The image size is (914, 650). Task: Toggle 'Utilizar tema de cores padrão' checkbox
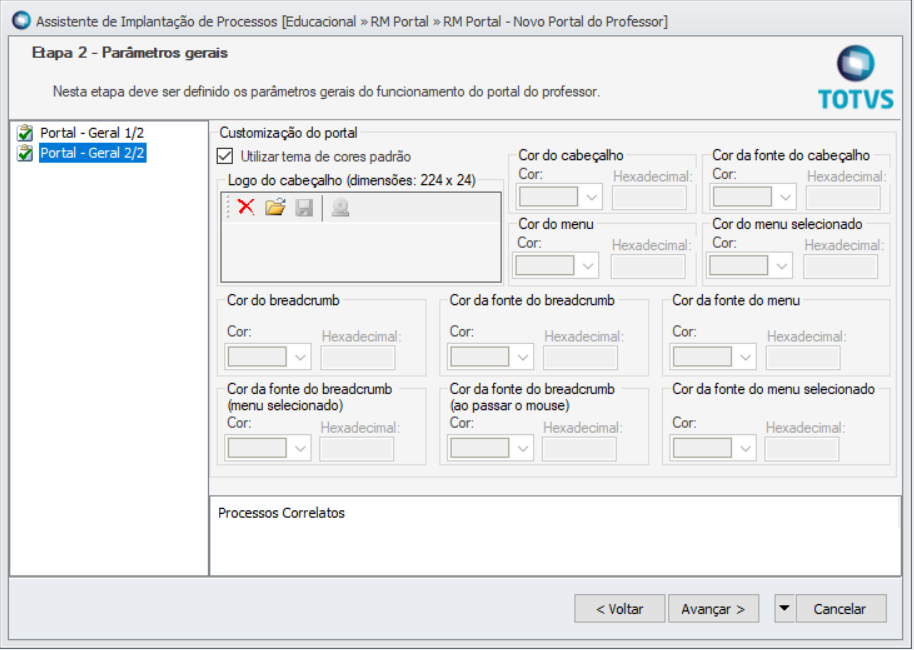pyautogui.click(x=225, y=156)
